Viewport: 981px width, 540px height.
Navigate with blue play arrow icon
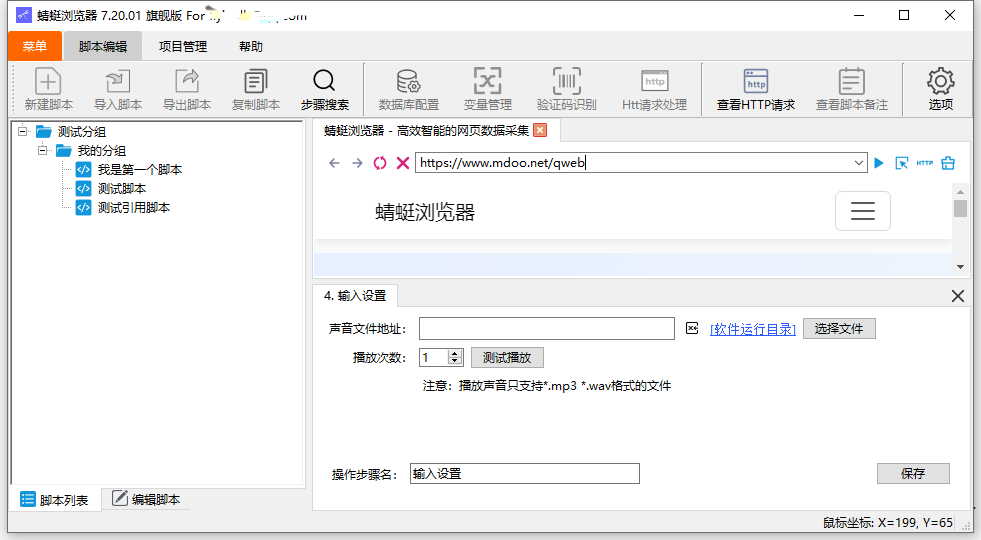879,163
